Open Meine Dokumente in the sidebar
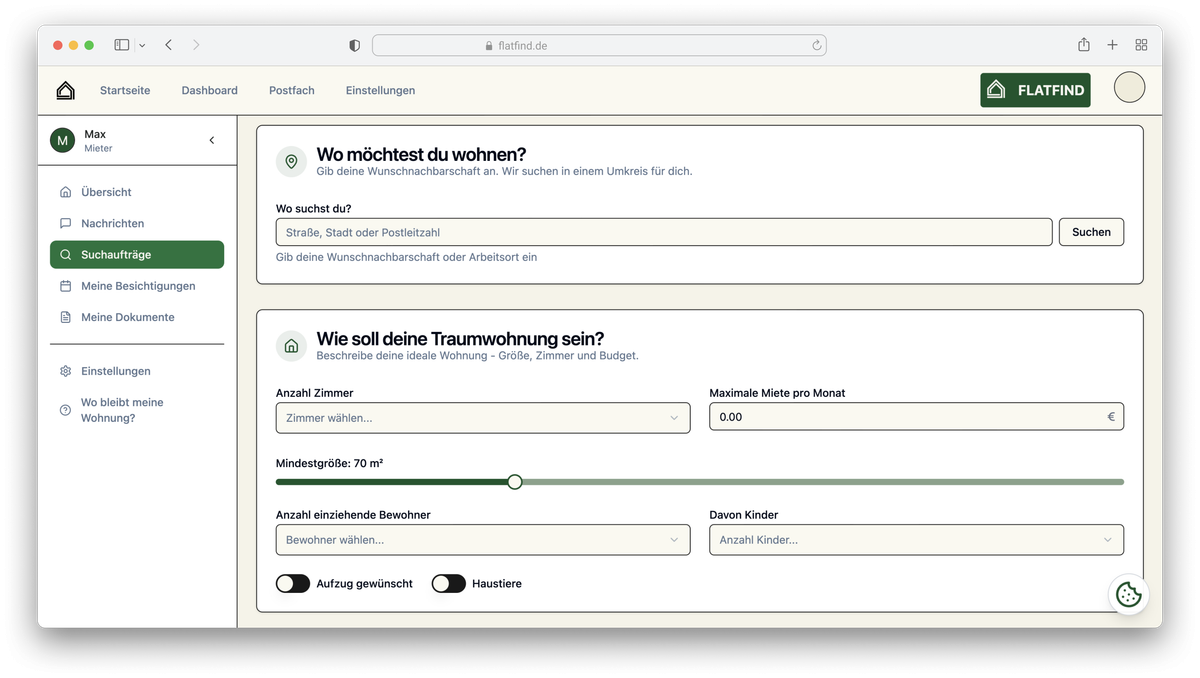 [127, 317]
